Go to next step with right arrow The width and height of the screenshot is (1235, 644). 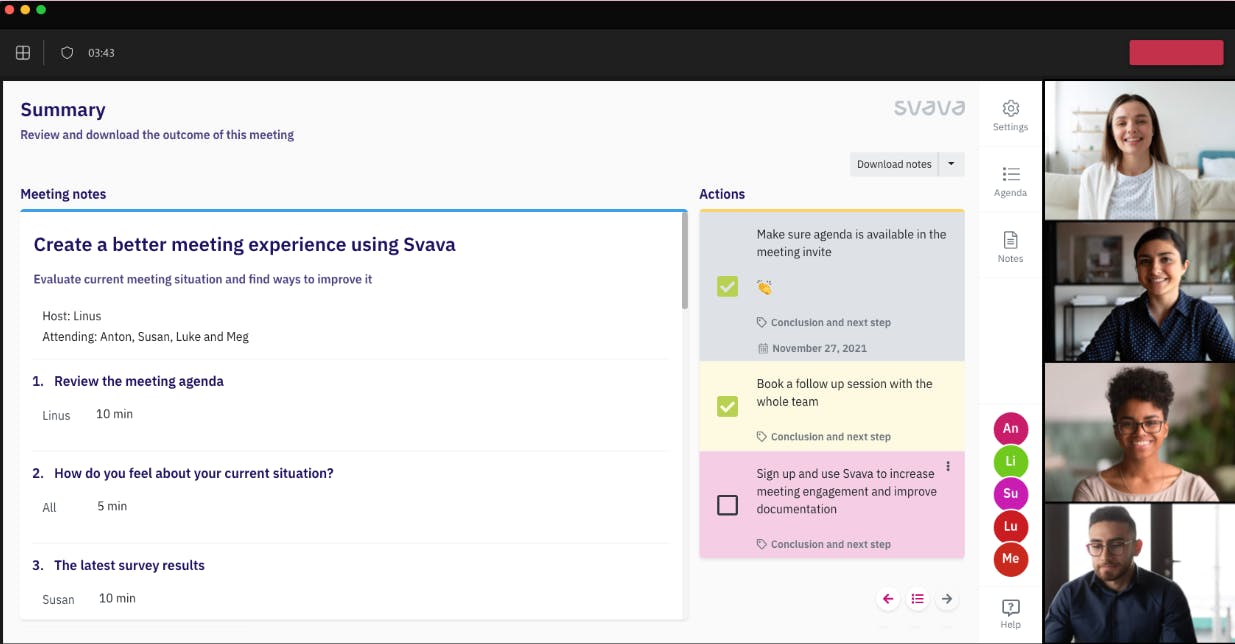(946, 599)
